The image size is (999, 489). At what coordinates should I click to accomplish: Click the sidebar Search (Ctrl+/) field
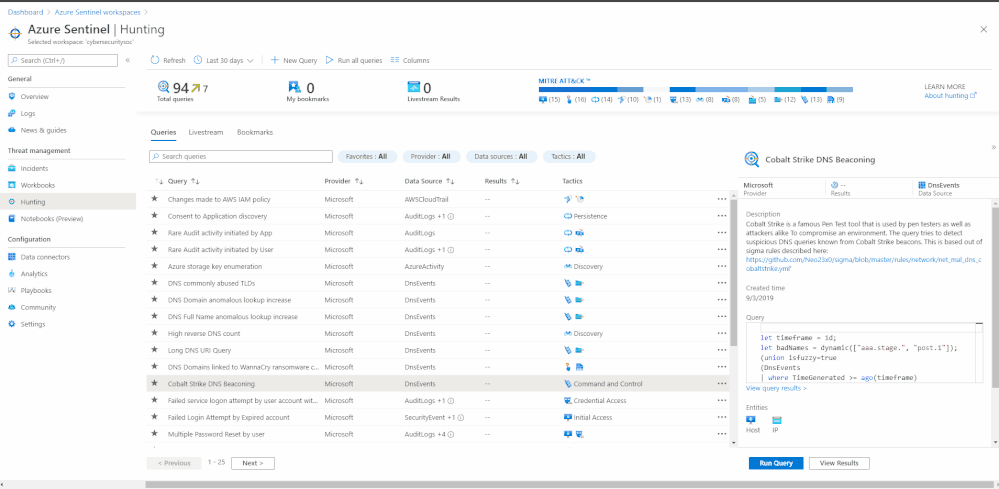(x=63, y=60)
